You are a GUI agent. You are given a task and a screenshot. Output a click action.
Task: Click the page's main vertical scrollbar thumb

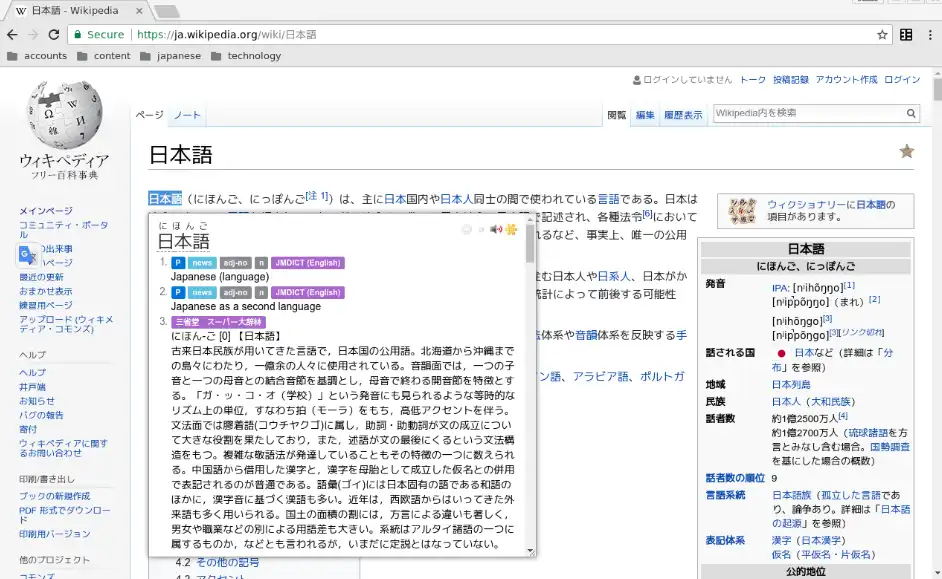937,89
